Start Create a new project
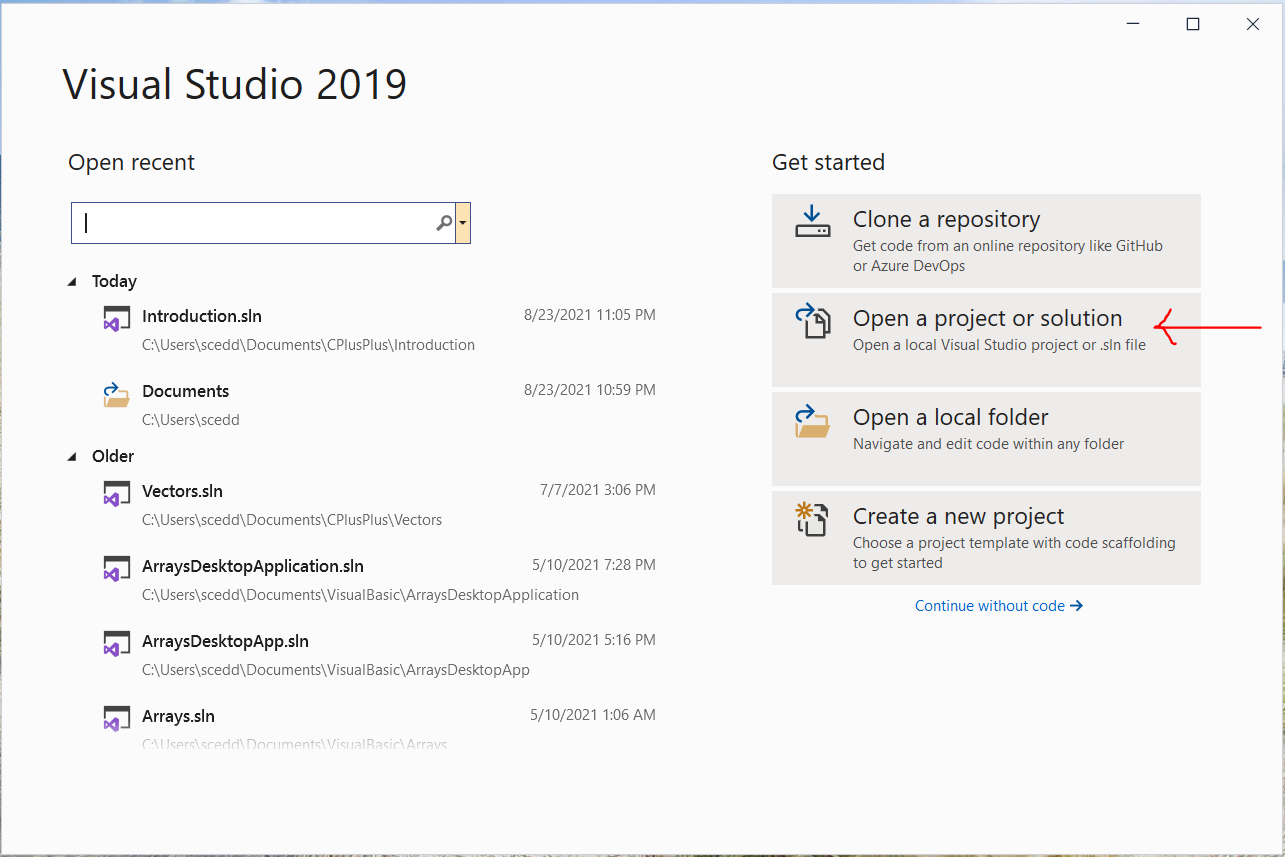1285x857 pixels. 986,538
